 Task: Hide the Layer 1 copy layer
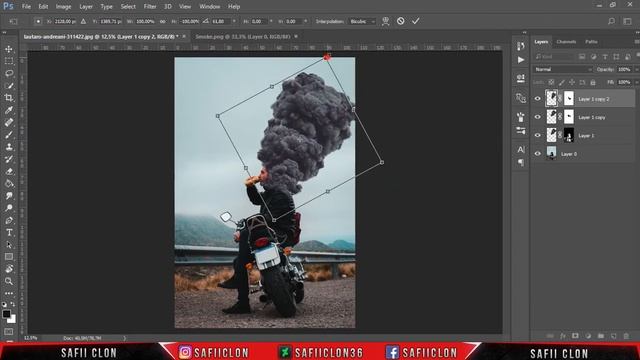[537, 117]
